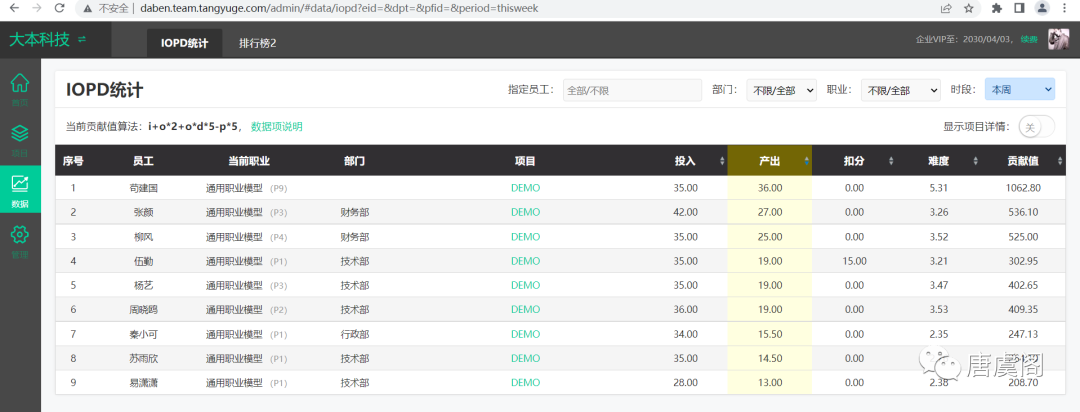This screenshot has height=412, width=1080.
Task: Click the employee name 苟建国
Action: click(143, 187)
